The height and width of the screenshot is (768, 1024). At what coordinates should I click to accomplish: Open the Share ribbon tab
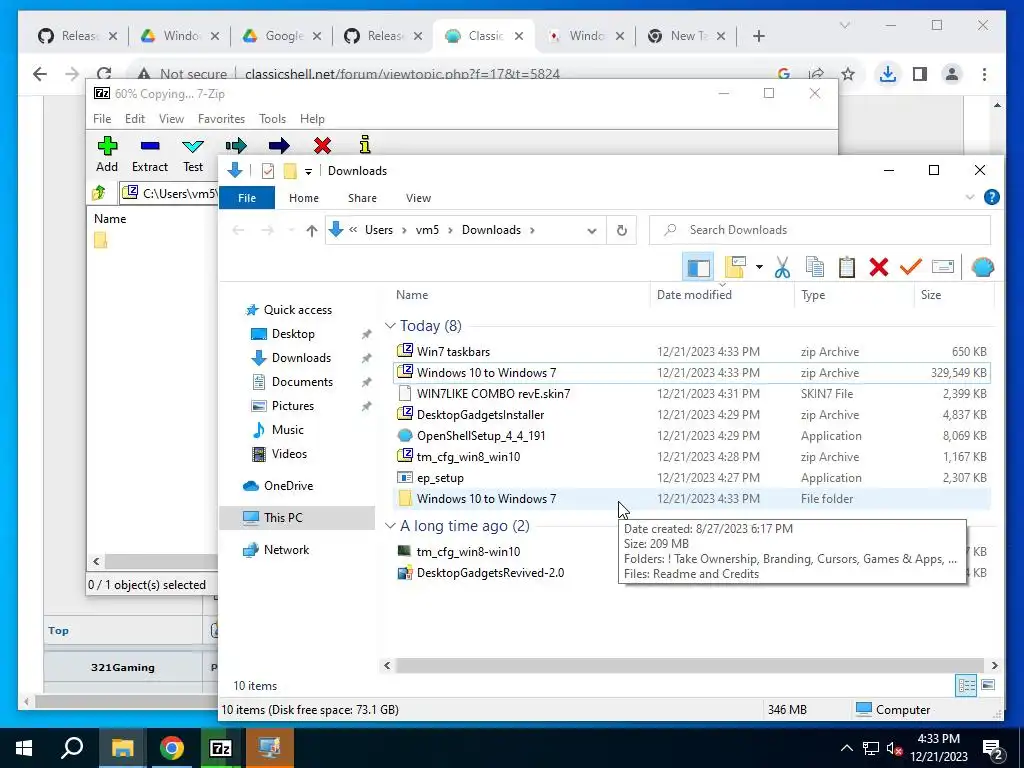(x=362, y=198)
